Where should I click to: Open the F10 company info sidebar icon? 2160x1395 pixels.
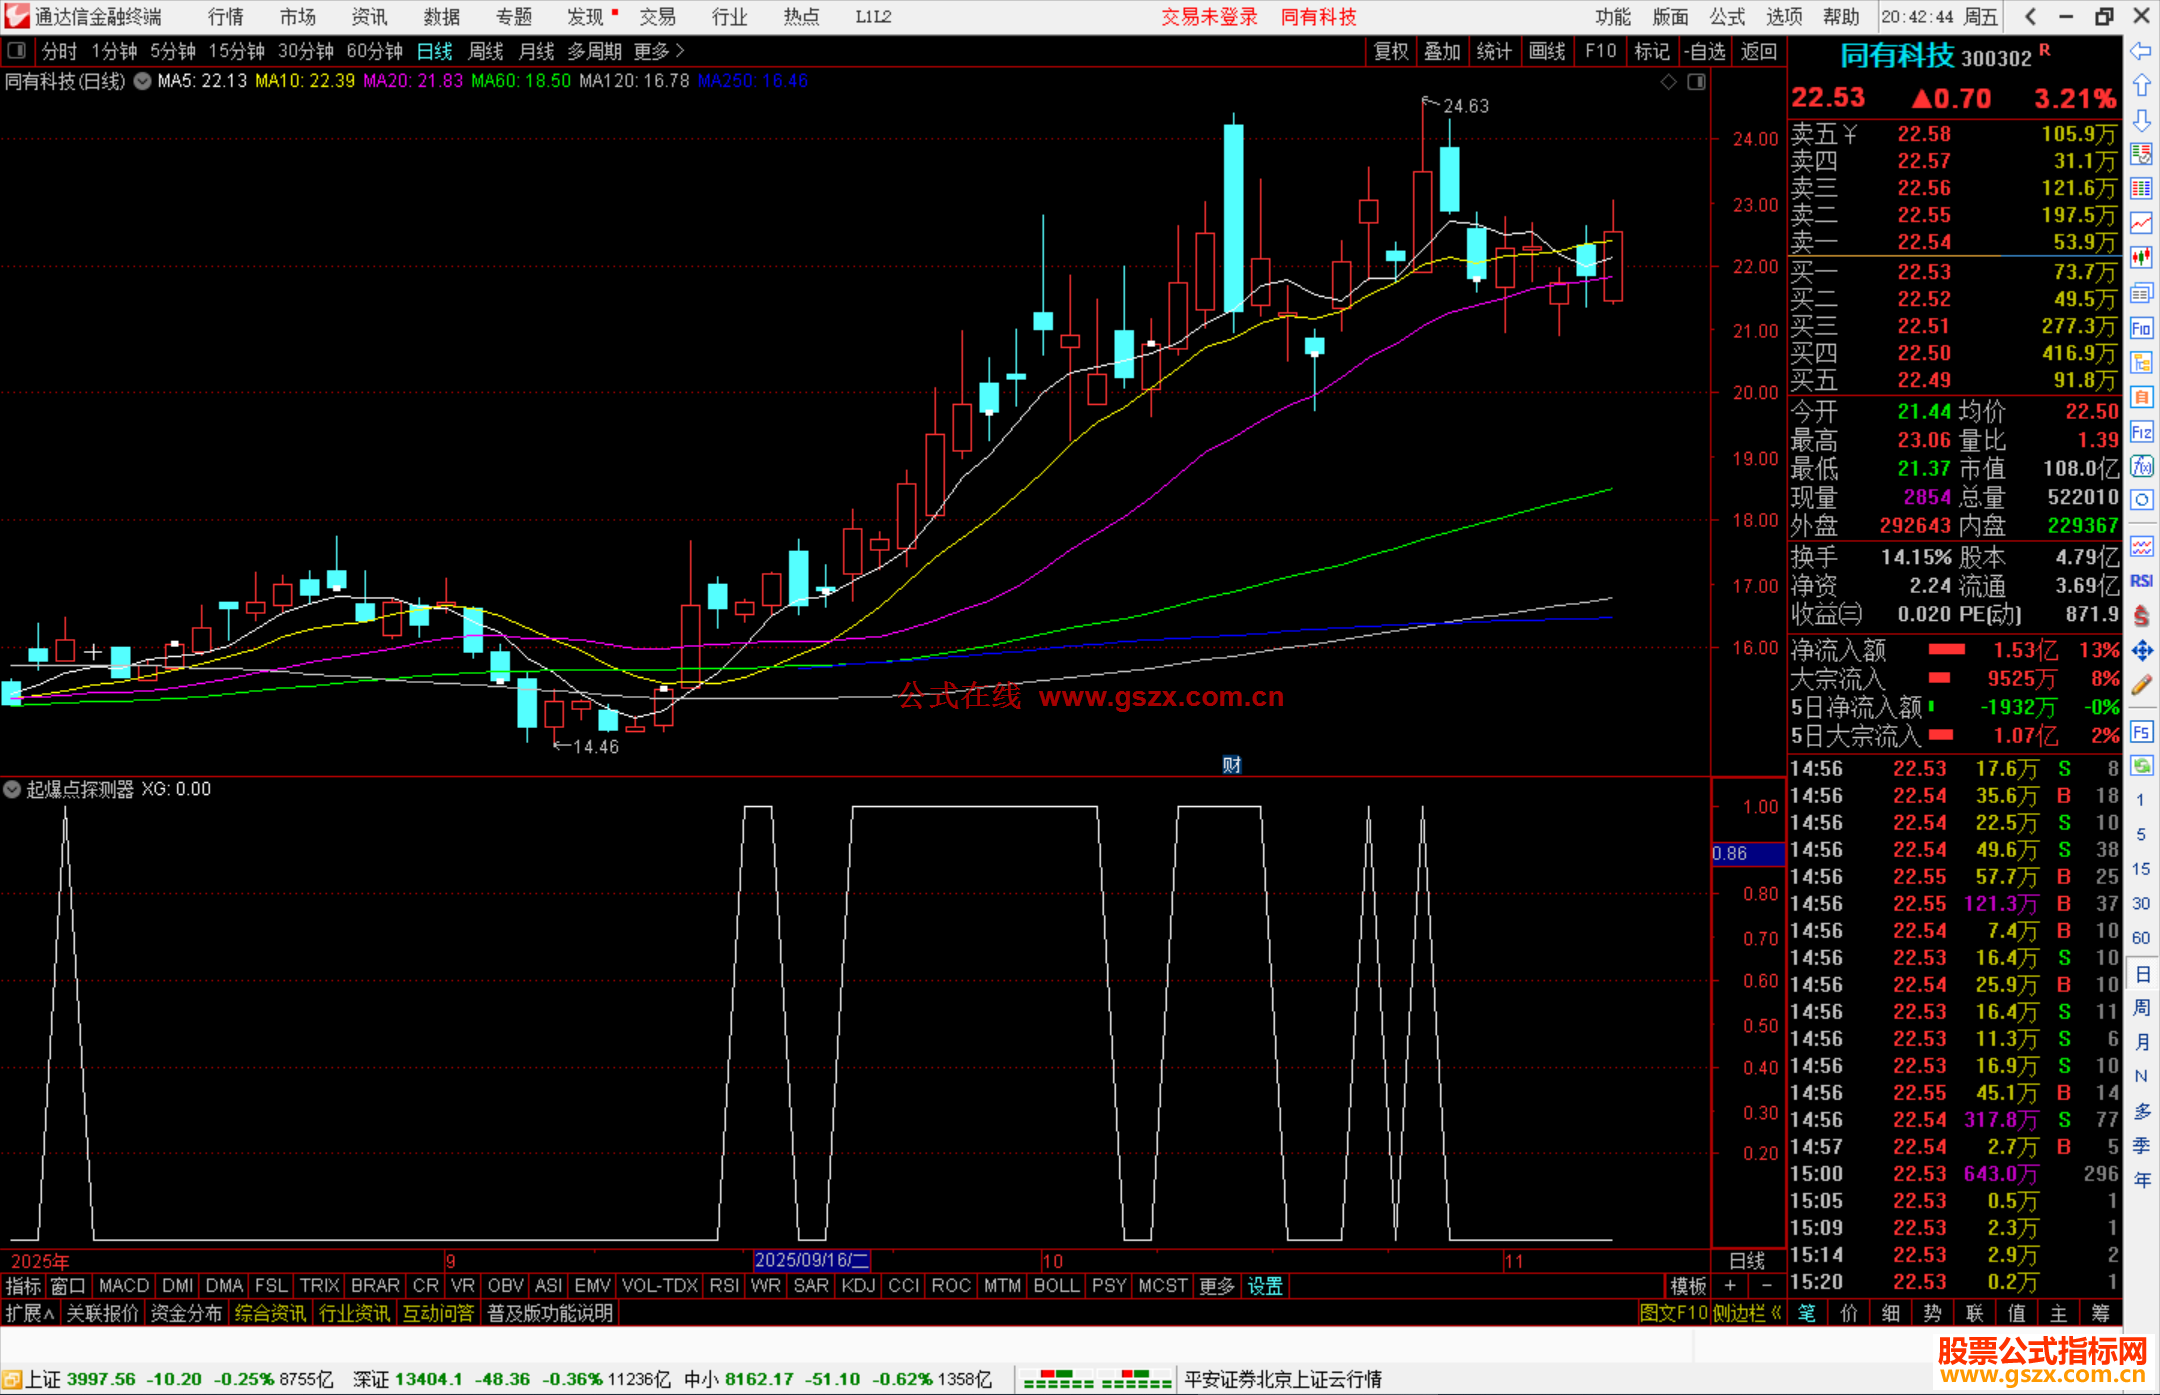coord(2141,328)
